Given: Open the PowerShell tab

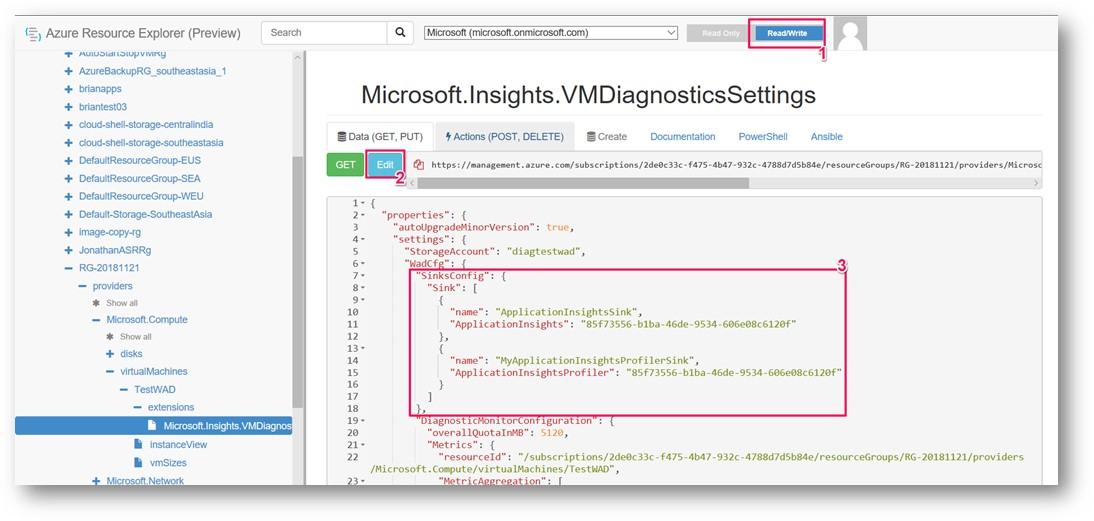Looking at the screenshot, I should pos(763,137).
